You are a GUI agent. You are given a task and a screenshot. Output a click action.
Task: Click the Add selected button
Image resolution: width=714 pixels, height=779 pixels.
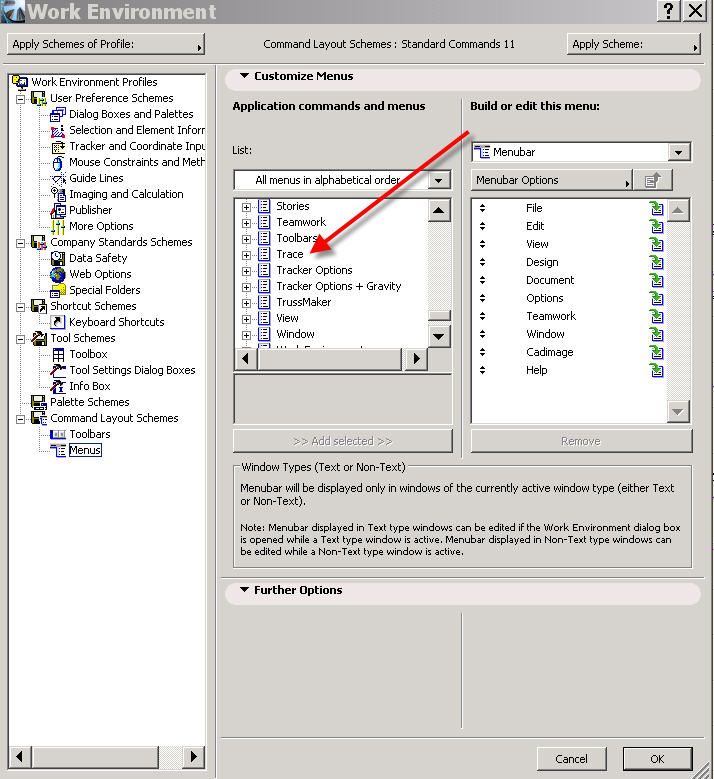coord(343,441)
